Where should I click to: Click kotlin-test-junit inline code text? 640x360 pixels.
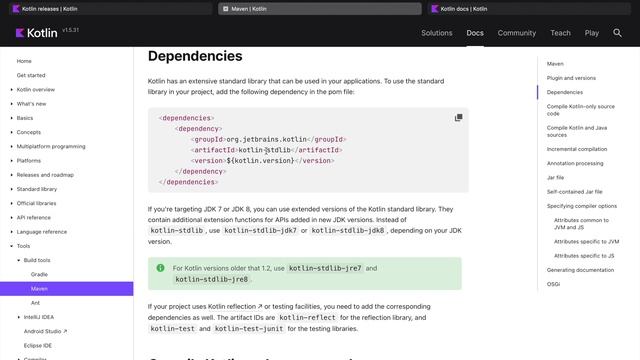(249, 329)
